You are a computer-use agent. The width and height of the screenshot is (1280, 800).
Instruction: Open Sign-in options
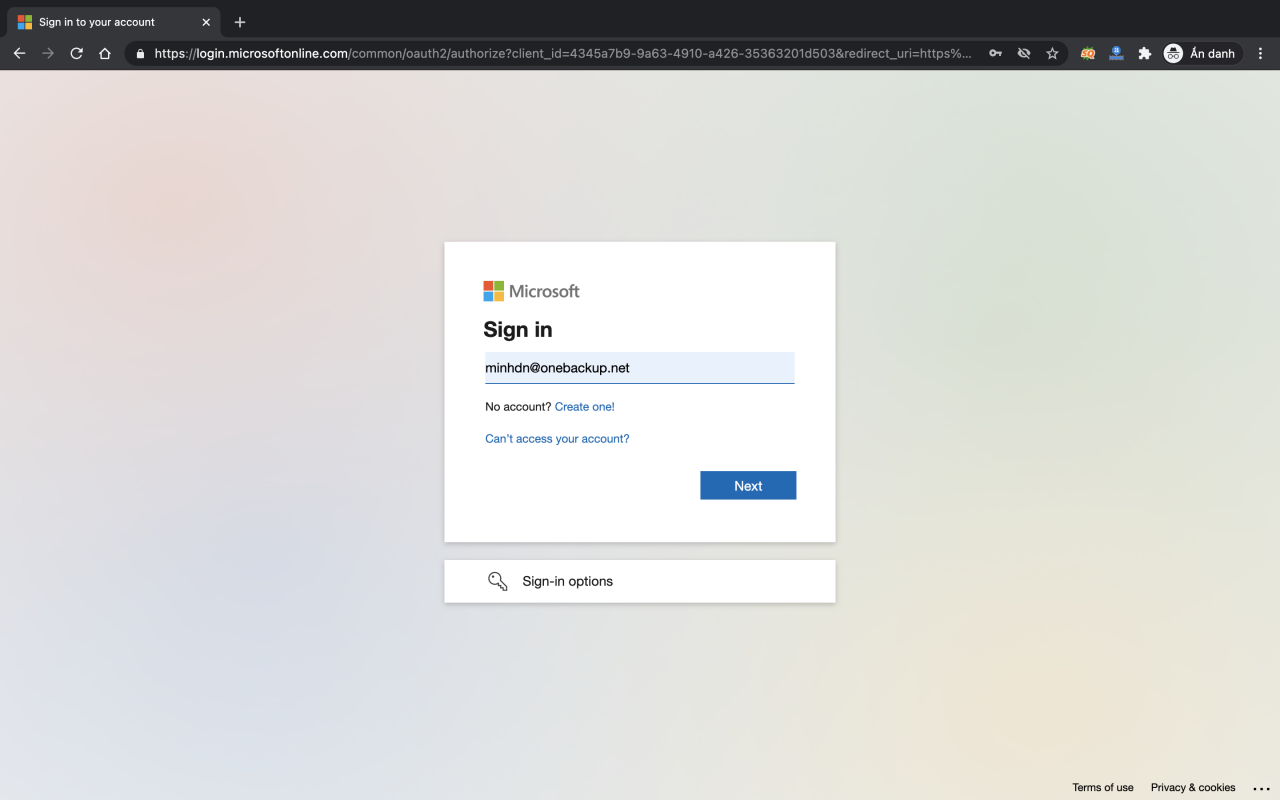click(x=640, y=581)
